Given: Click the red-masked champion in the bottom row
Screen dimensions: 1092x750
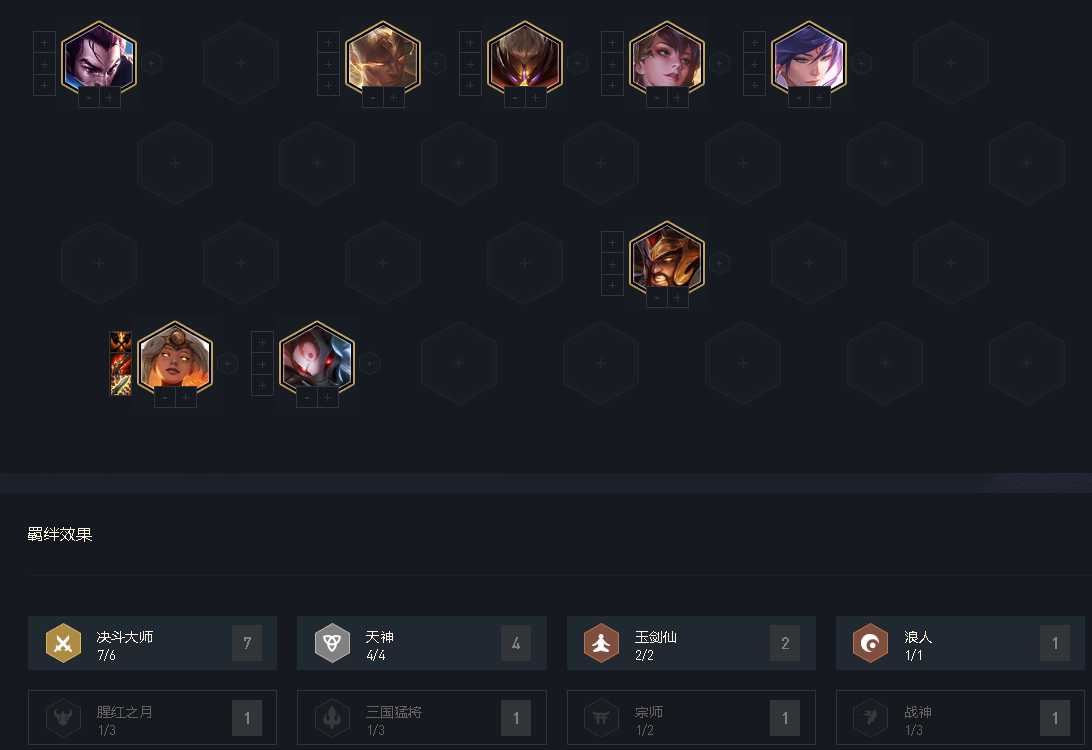Looking at the screenshot, I should pyautogui.click(x=317, y=358).
